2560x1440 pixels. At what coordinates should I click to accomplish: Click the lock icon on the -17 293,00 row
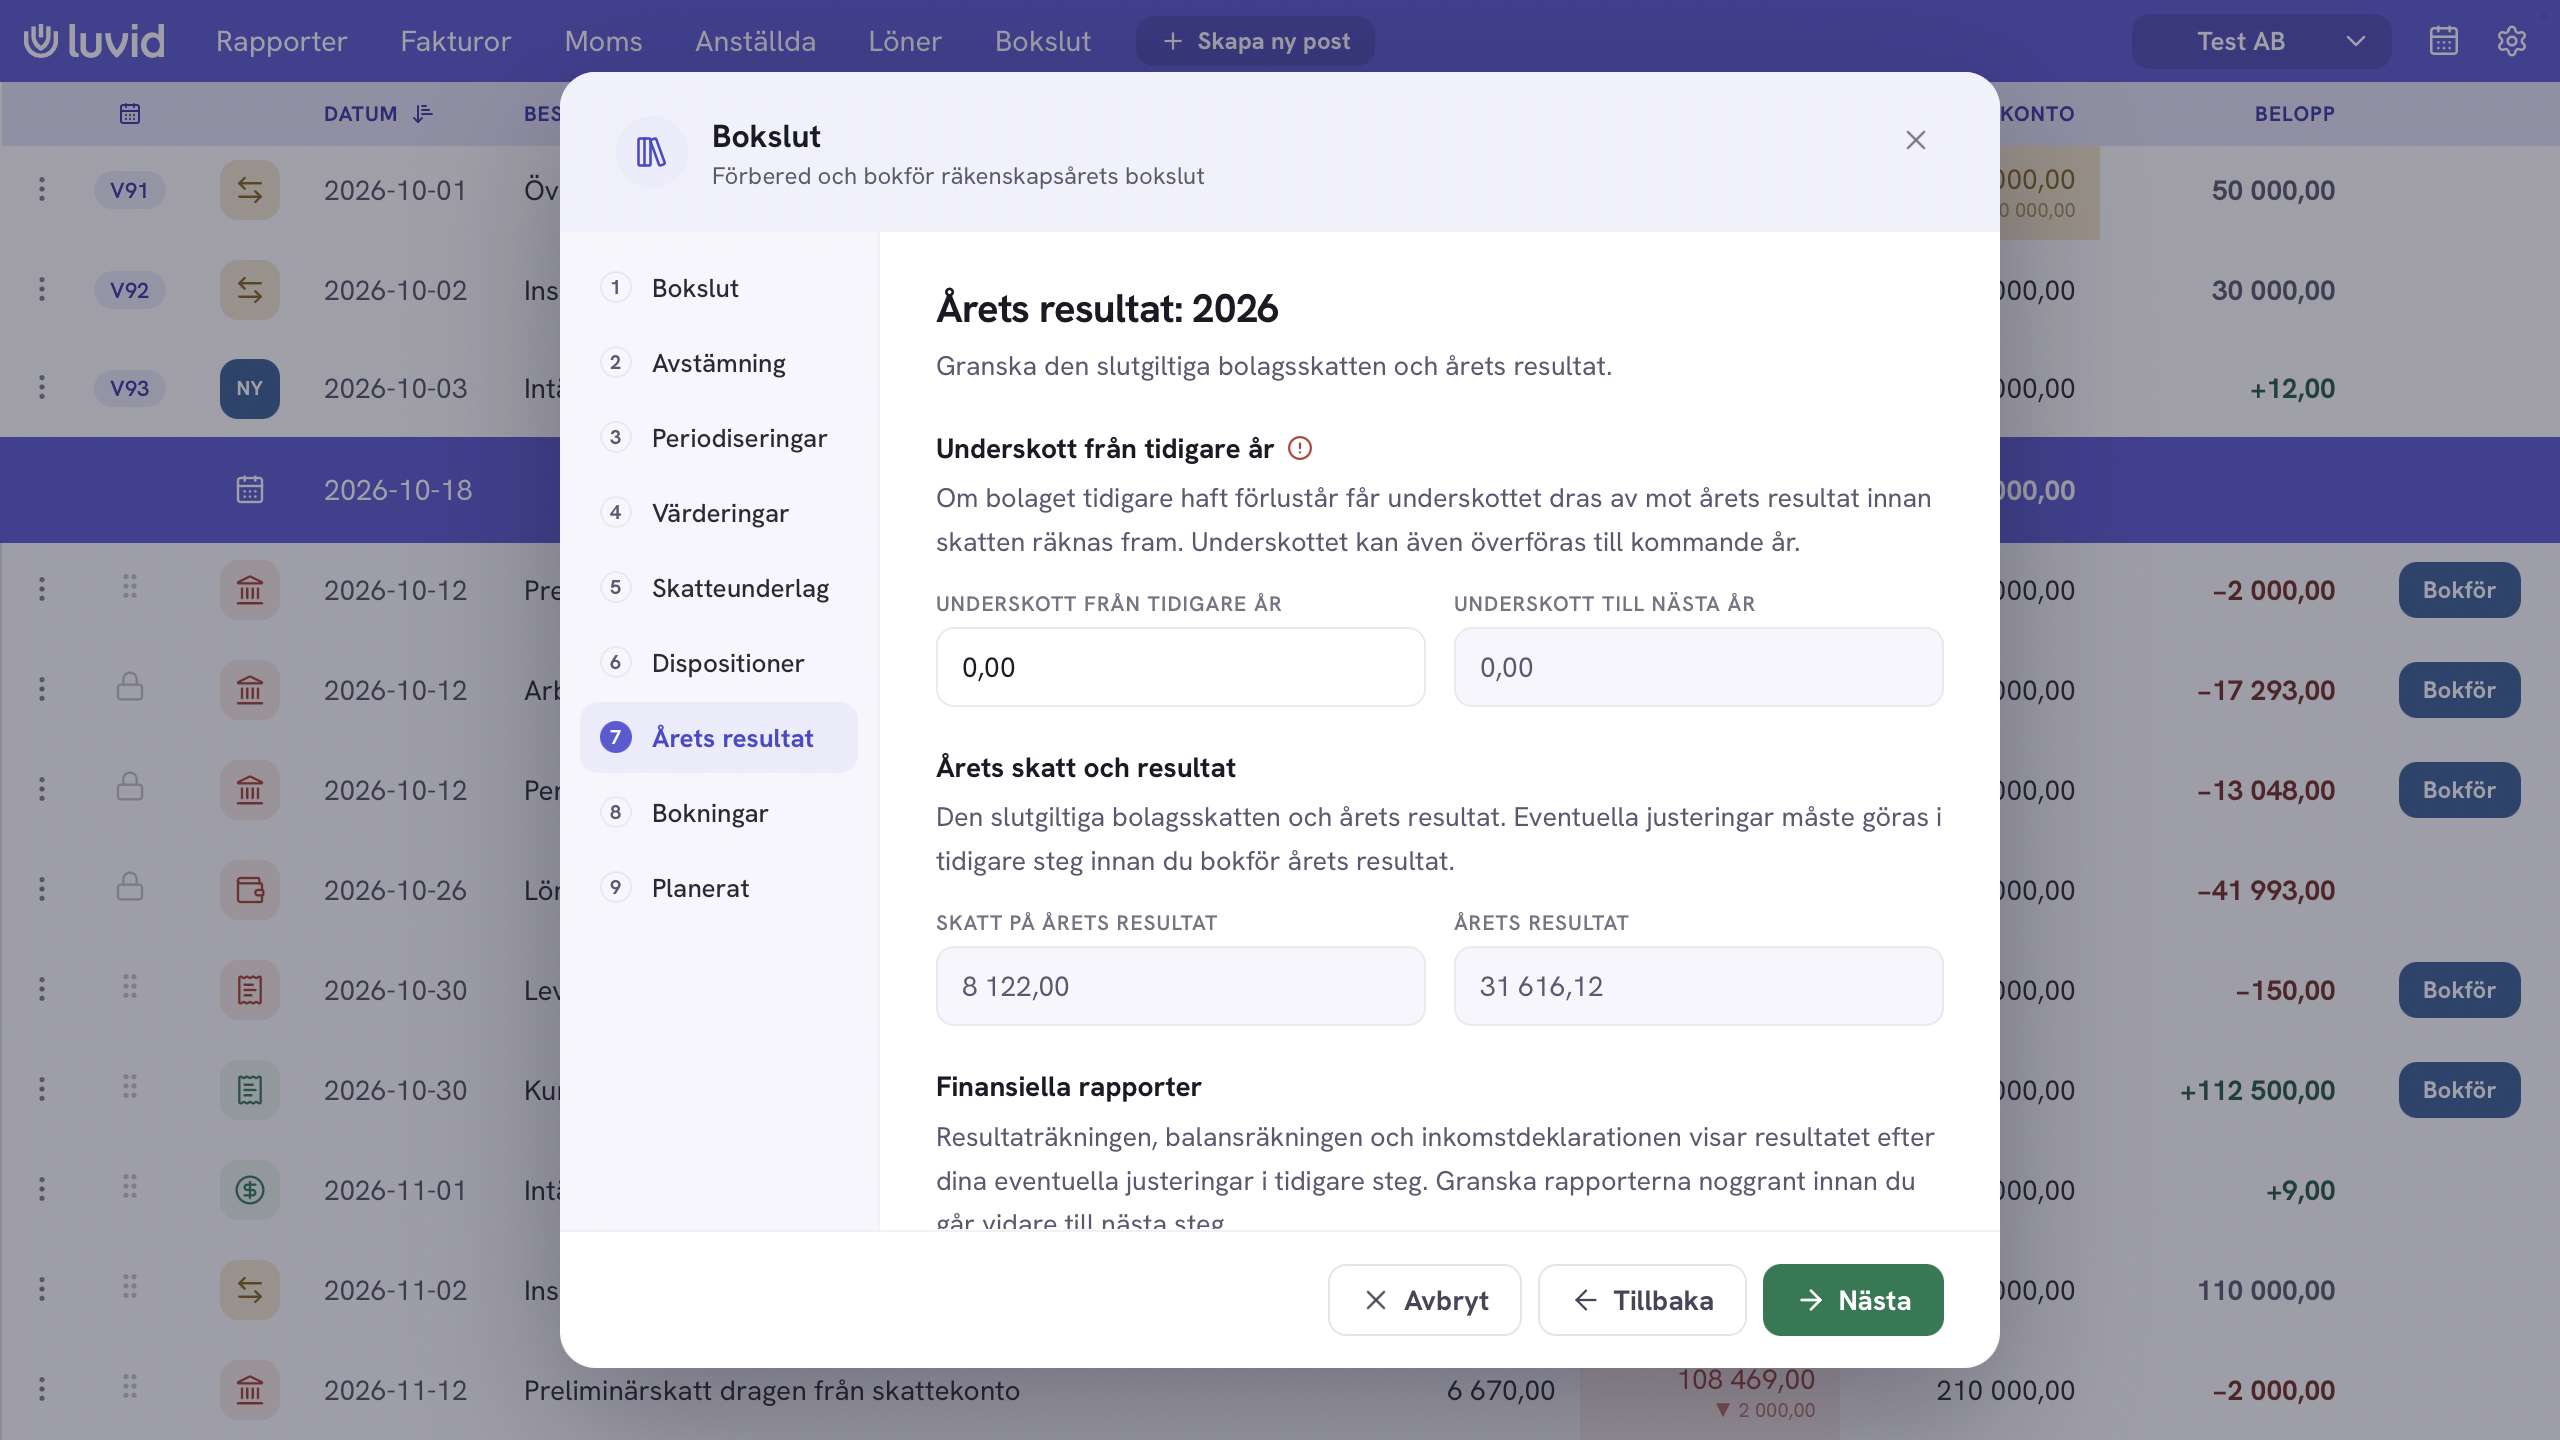pyautogui.click(x=130, y=688)
